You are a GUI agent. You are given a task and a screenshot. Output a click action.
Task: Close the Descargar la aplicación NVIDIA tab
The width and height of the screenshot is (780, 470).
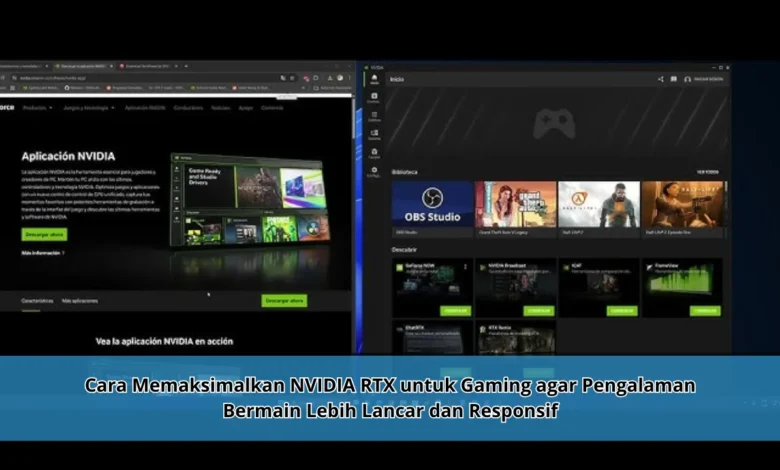point(111,66)
